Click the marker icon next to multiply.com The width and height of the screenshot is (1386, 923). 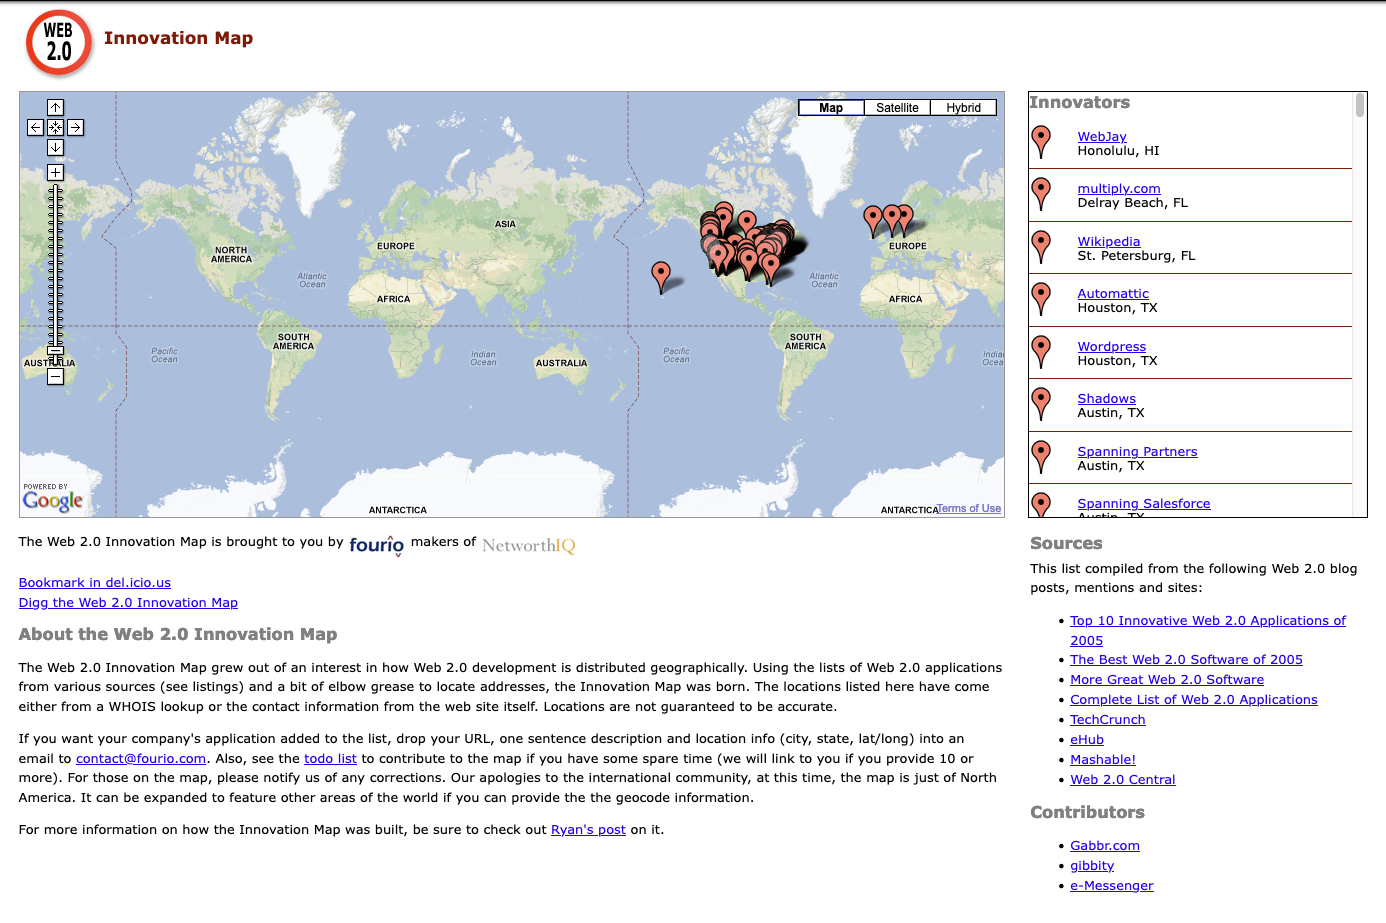point(1041,194)
